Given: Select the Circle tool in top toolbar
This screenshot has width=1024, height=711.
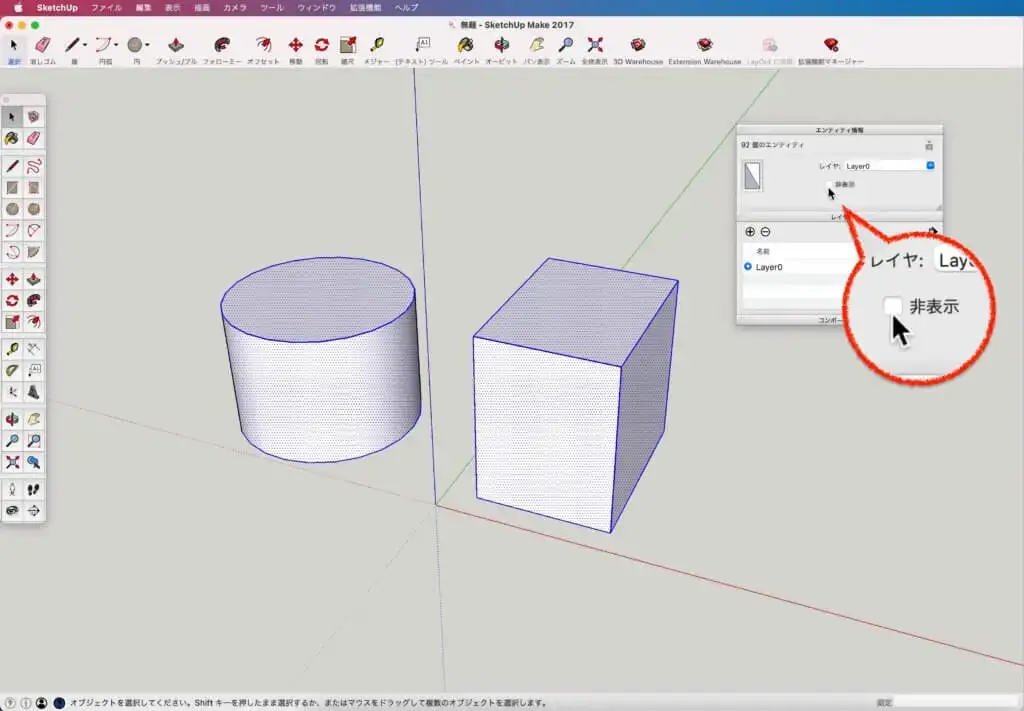Looking at the screenshot, I should pos(135,45).
